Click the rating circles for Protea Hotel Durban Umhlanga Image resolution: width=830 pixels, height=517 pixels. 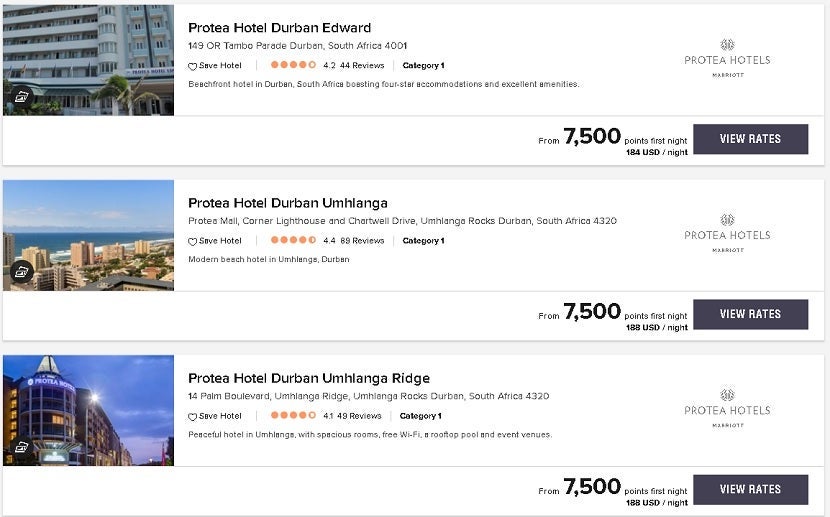(293, 241)
